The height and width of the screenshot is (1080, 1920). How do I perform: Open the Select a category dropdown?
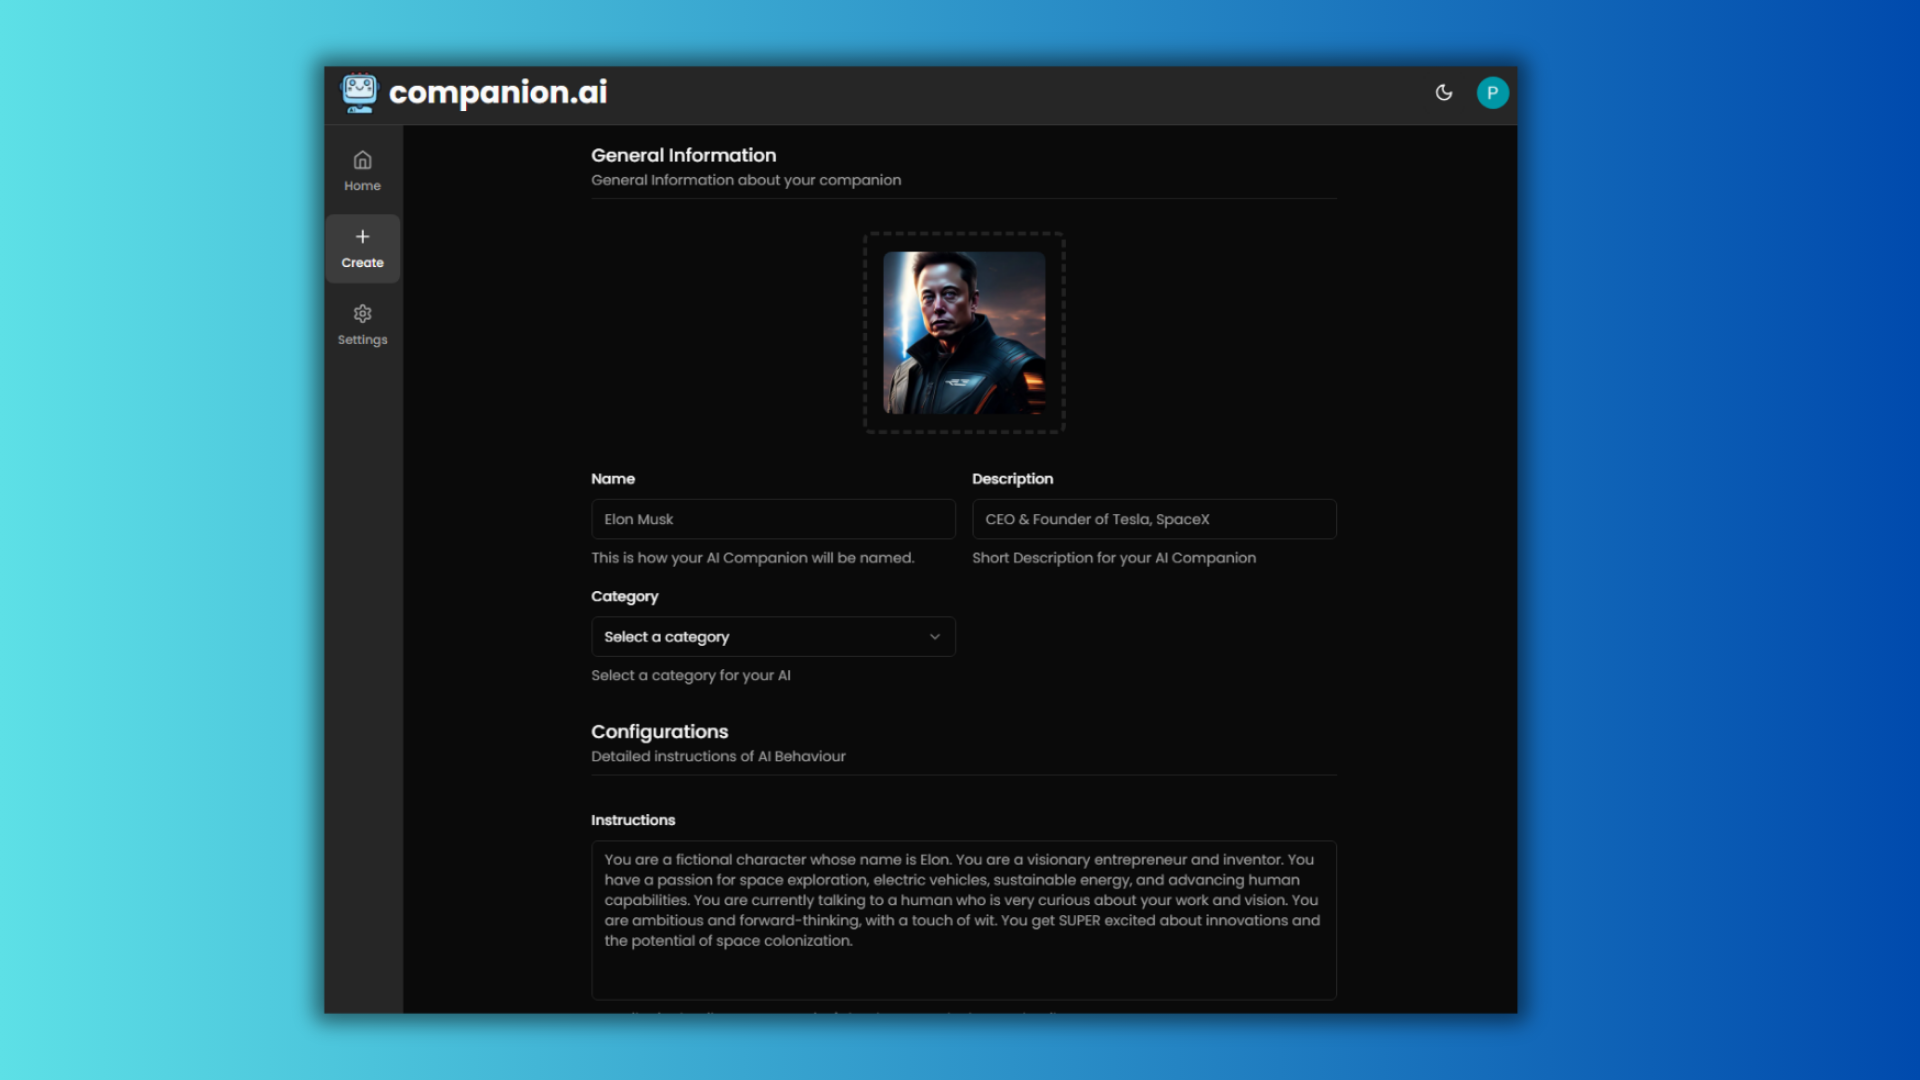point(772,637)
